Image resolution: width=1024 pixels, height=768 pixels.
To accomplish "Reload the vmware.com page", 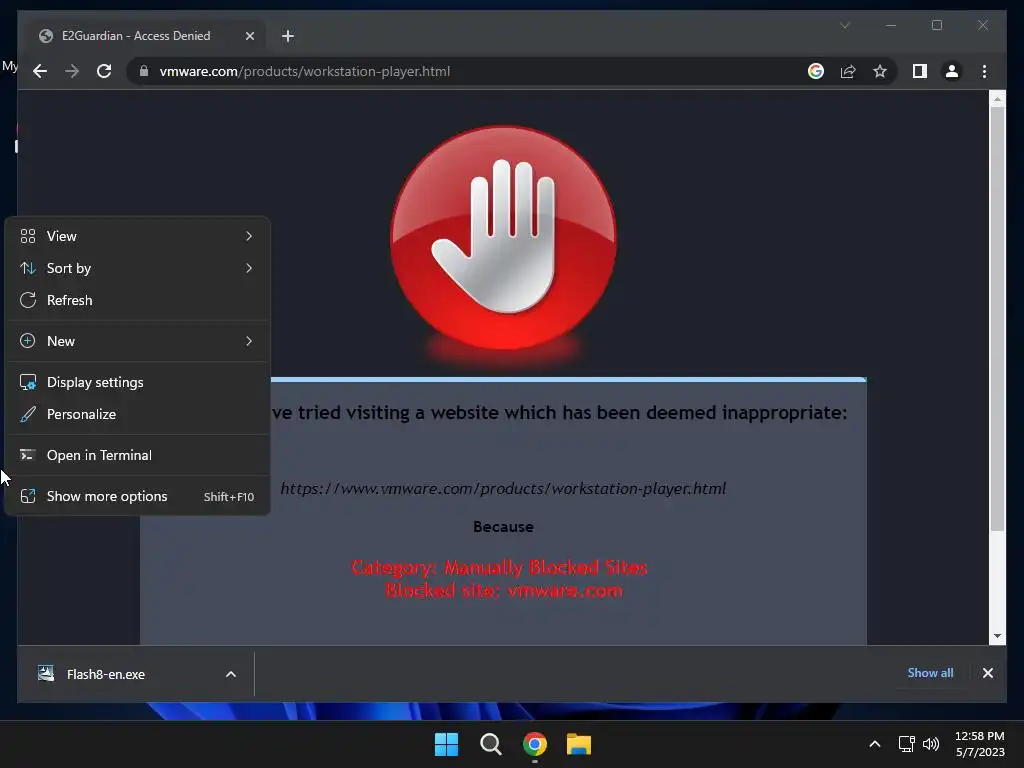I will pos(104,71).
